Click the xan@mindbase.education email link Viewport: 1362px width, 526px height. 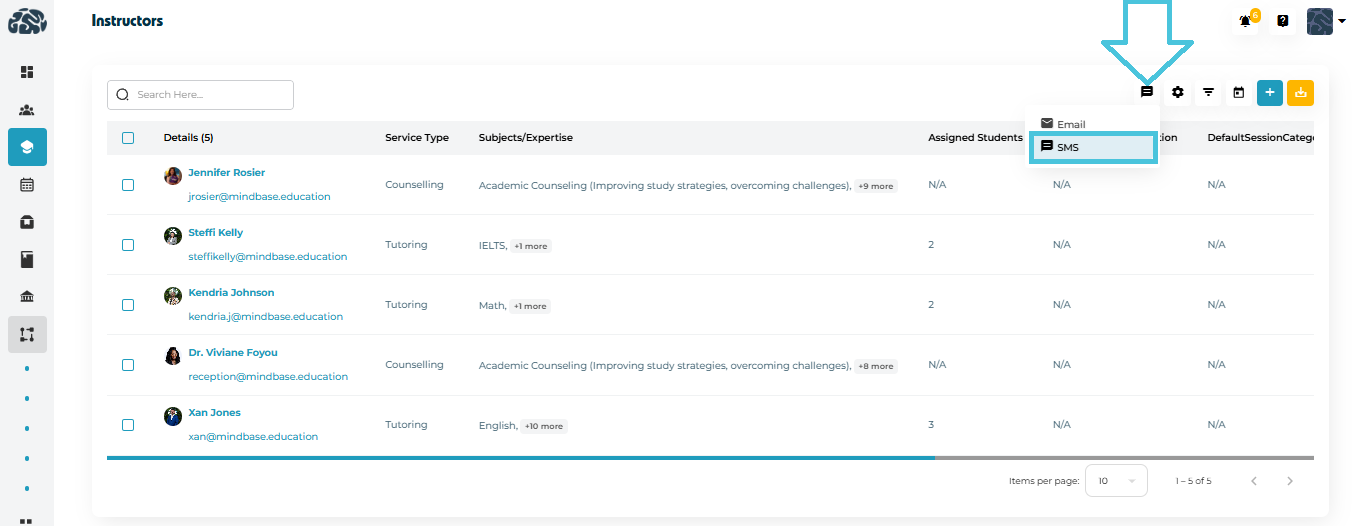253,437
